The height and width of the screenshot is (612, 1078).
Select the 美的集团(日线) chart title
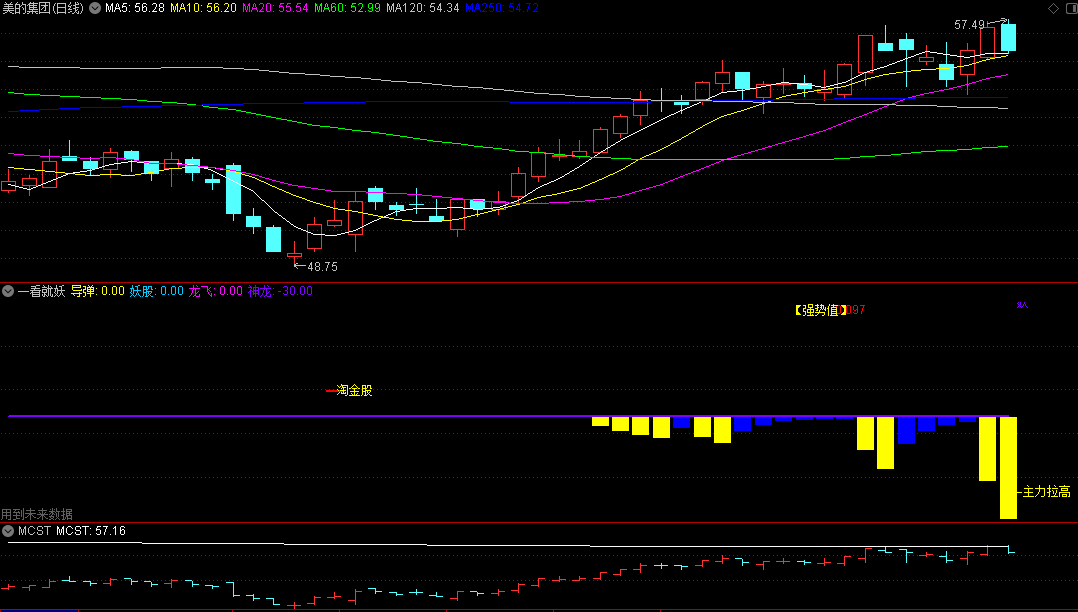point(43,8)
